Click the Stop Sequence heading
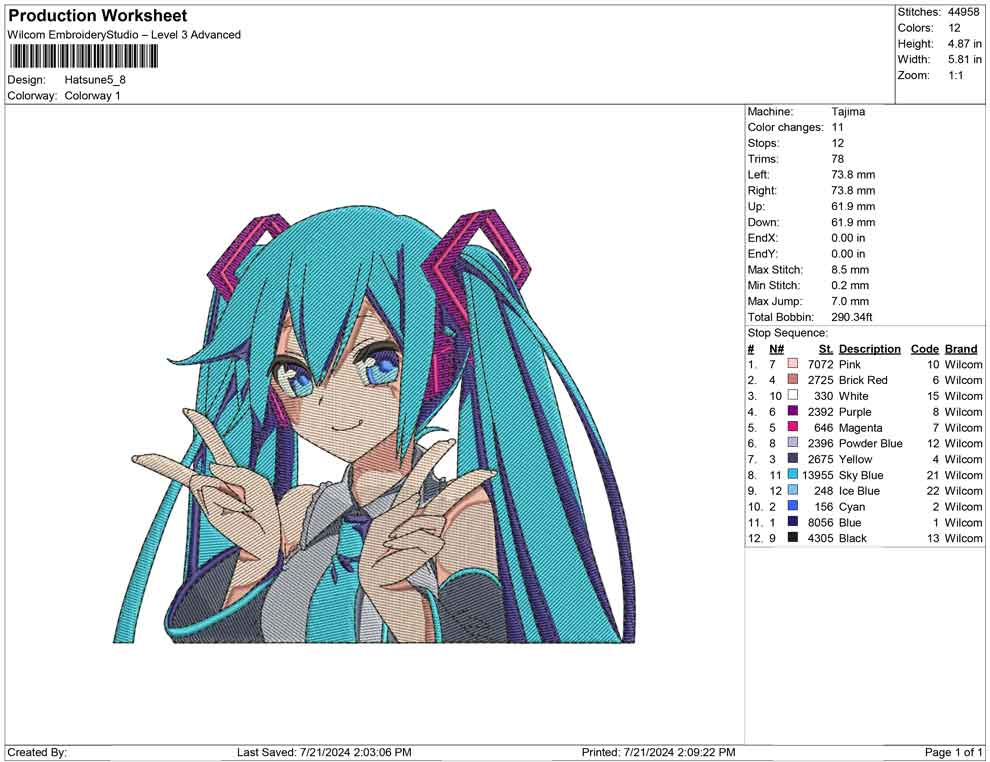 (787, 333)
